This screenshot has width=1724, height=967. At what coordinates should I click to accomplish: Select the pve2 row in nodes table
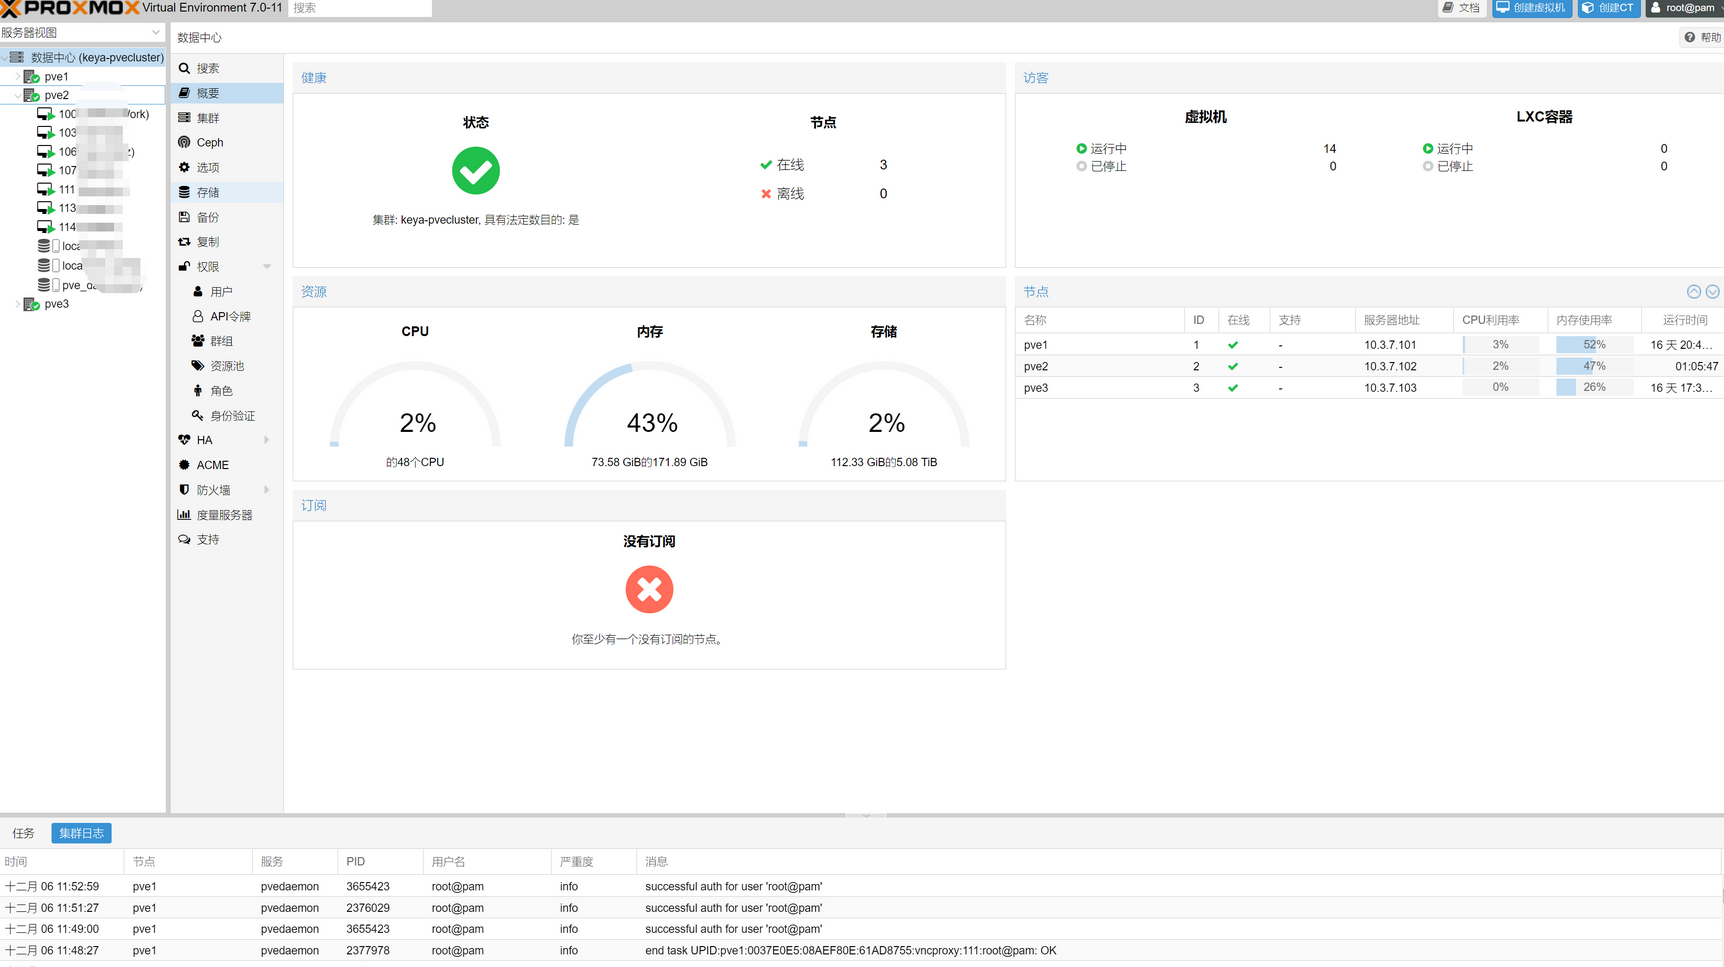tap(1369, 367)
